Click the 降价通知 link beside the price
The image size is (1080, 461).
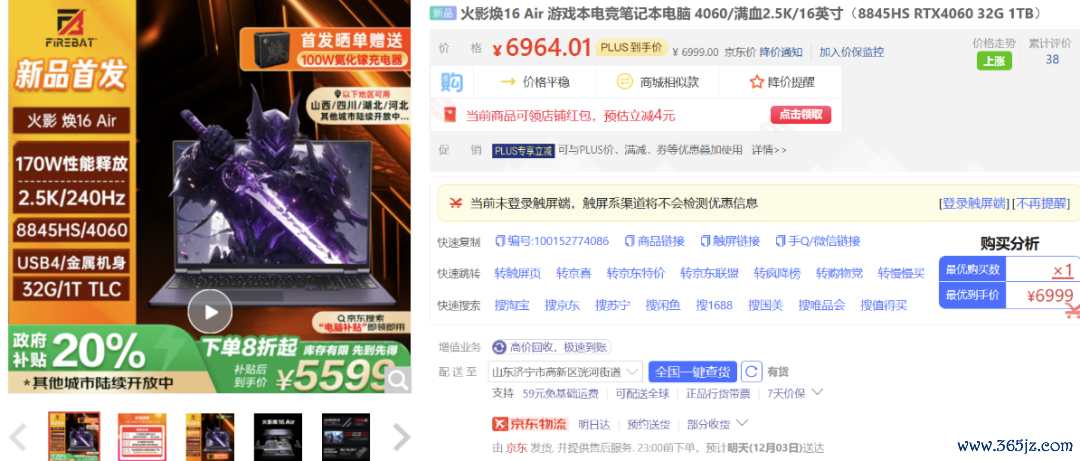pyautogui.click(x=781, y=52)
